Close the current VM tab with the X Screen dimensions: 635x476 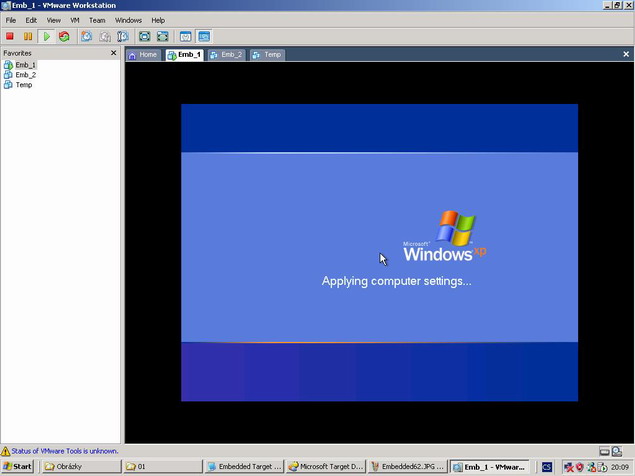tap(626, 54)
